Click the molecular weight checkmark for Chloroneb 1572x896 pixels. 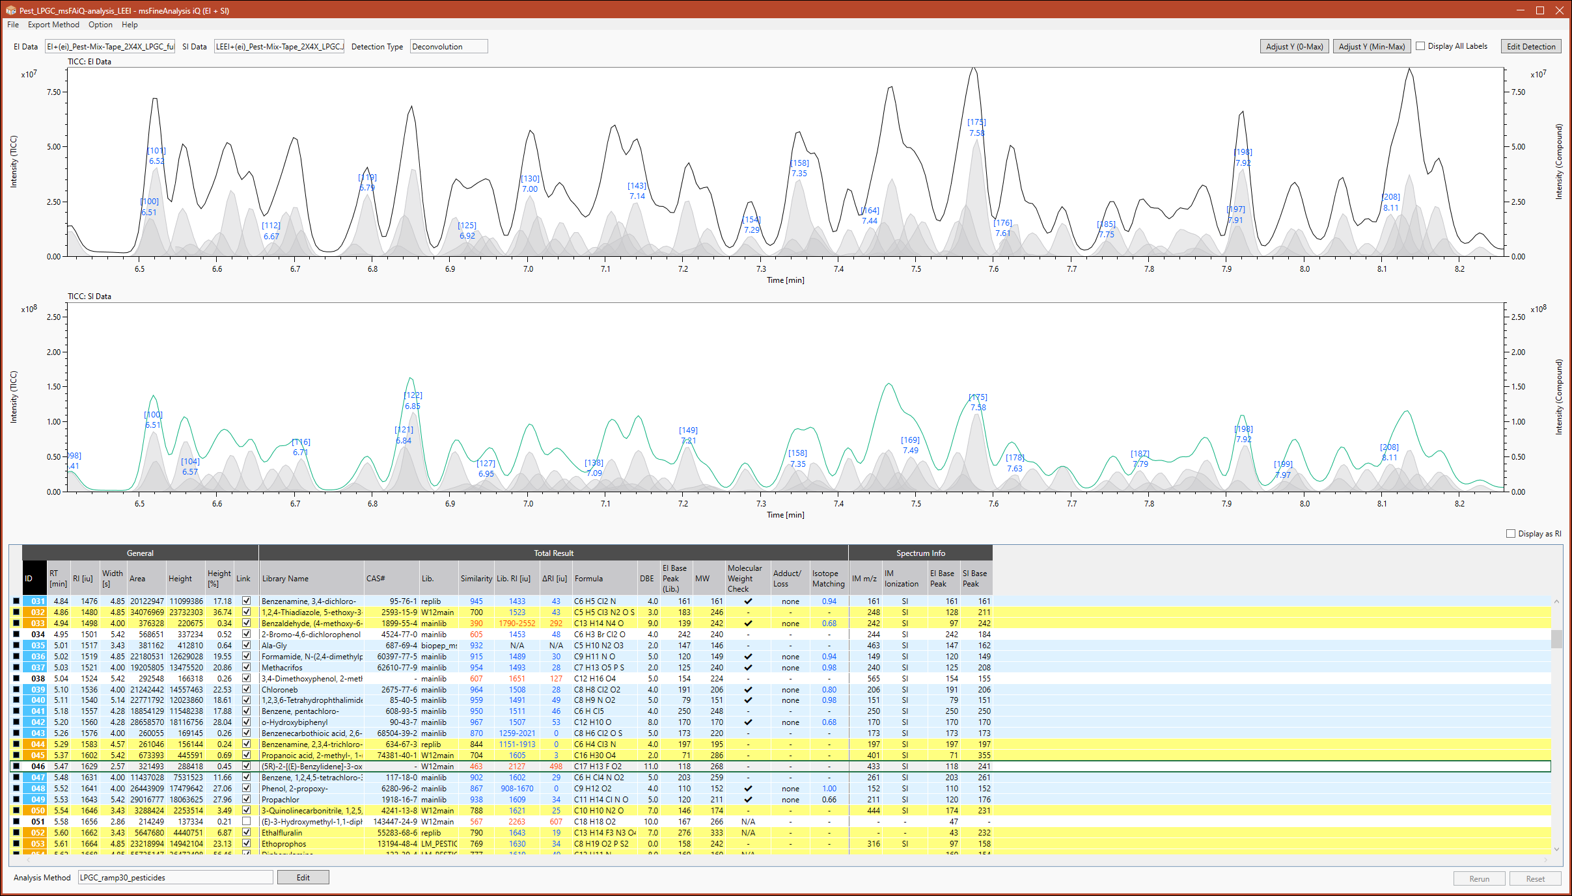click(747, 689)
